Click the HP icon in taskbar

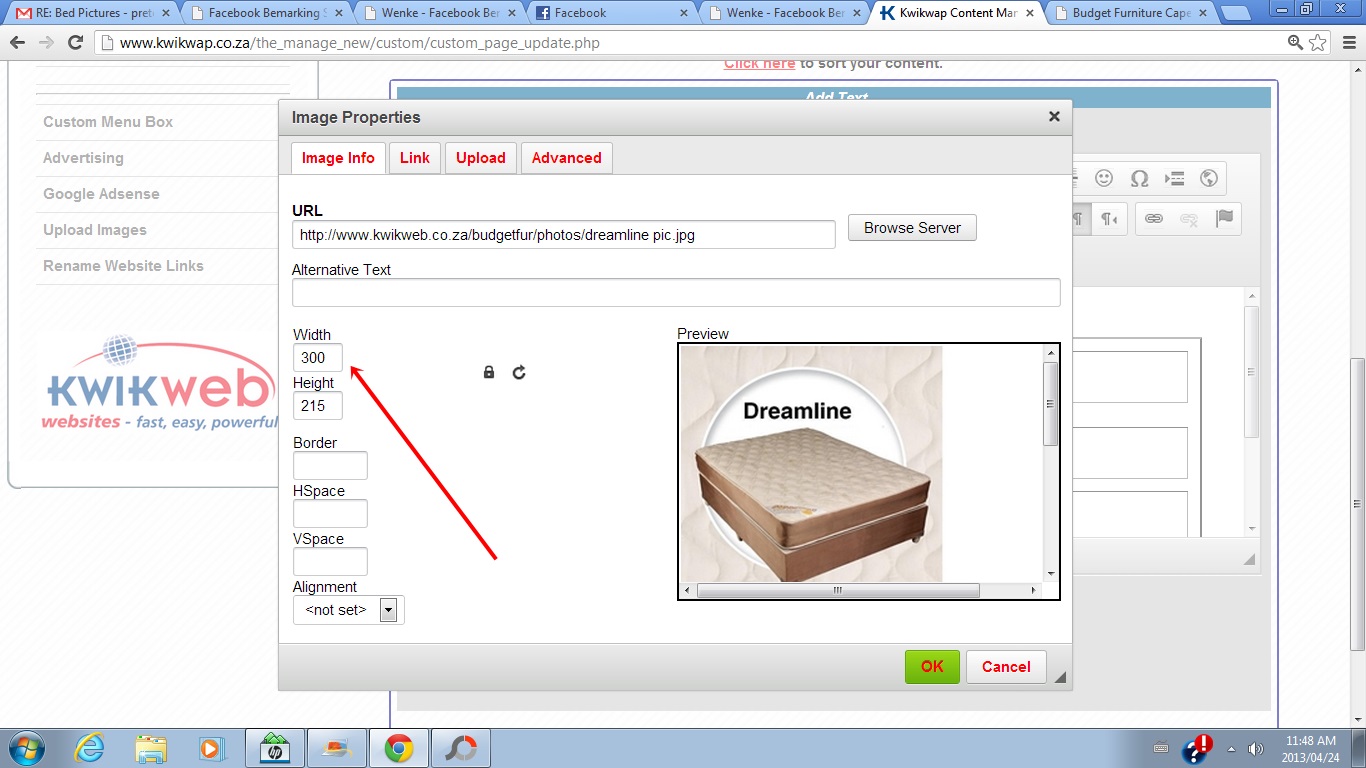pyautogui.click(x=273, y=748)
